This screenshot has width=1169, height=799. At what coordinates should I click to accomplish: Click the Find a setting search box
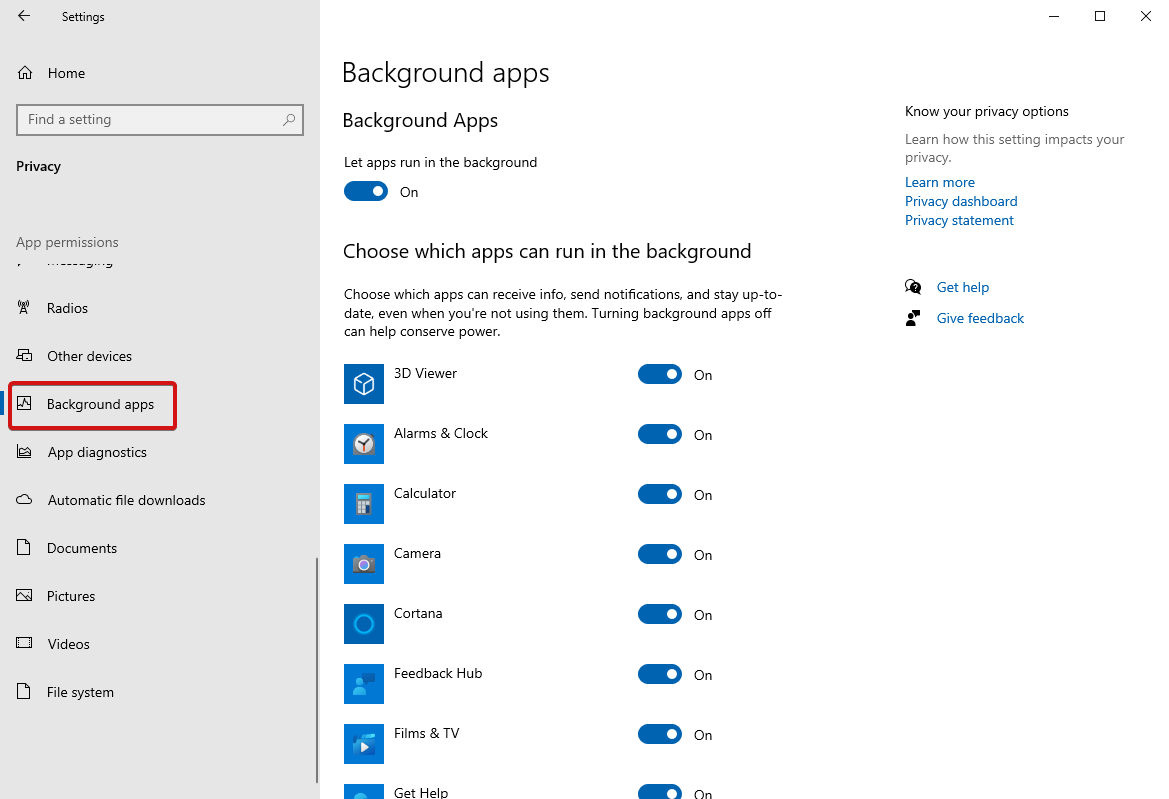point(150,120)
